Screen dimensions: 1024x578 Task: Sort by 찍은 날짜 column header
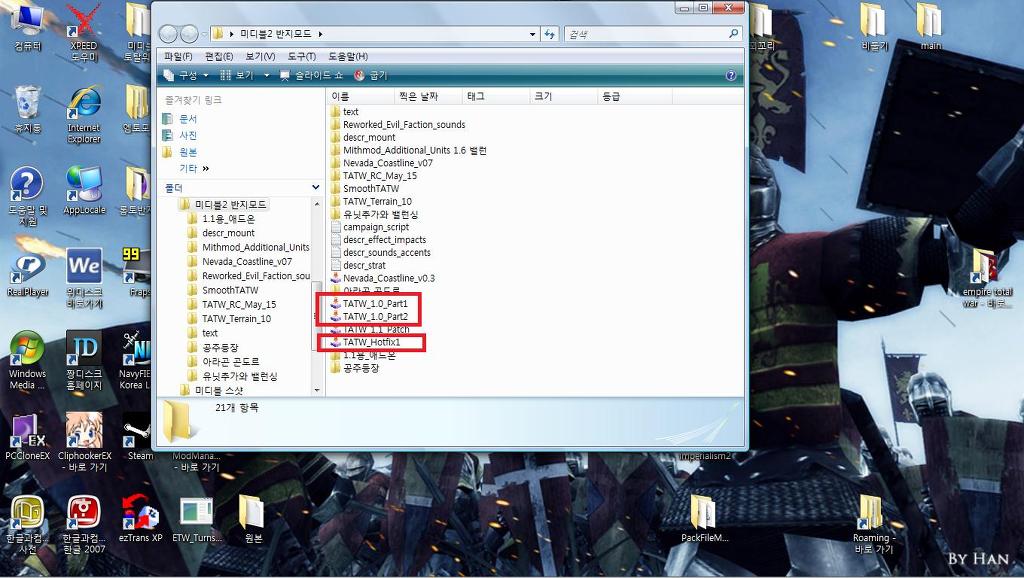(x=428, y=97)
